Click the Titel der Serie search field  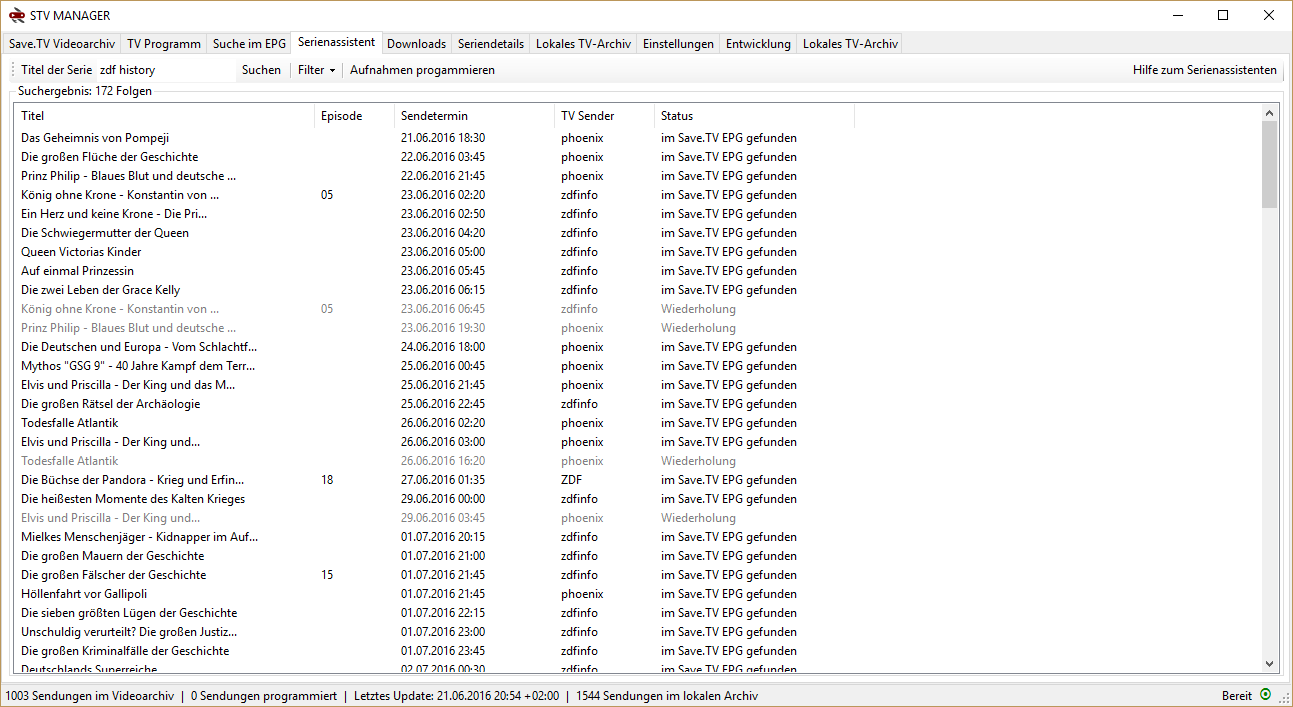165,70
